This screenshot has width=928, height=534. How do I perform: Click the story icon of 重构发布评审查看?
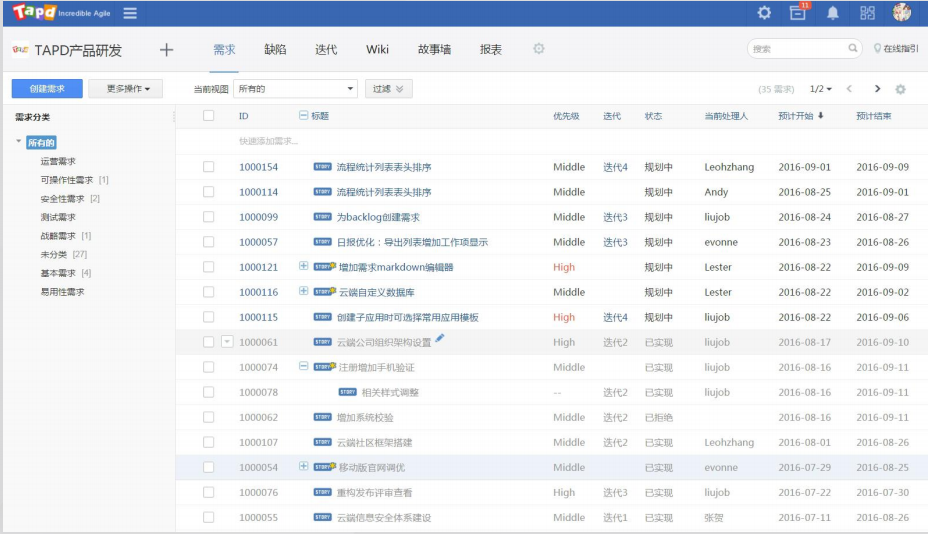pos(323,492)
